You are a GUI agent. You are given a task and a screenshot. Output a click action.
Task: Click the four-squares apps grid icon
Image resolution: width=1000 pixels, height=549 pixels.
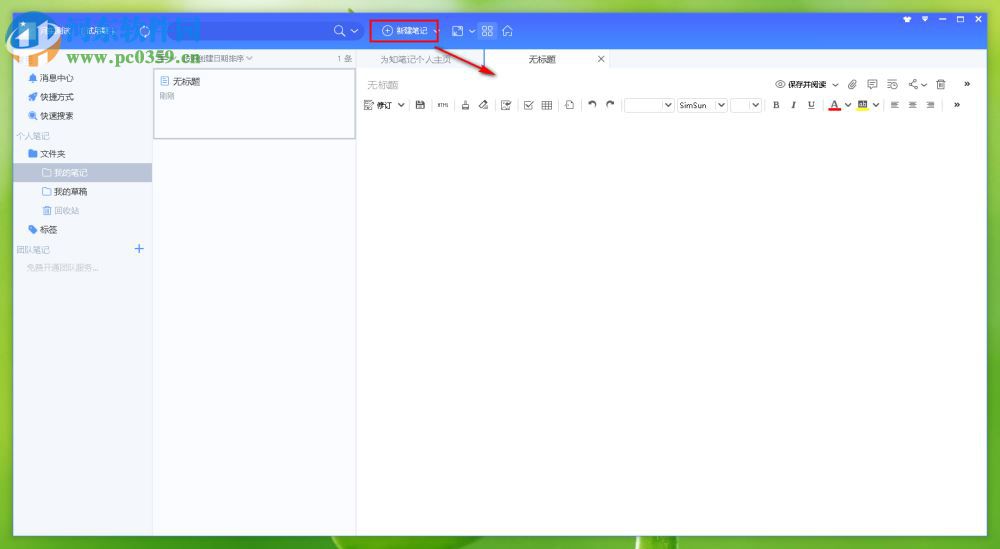tap(487, 31)
